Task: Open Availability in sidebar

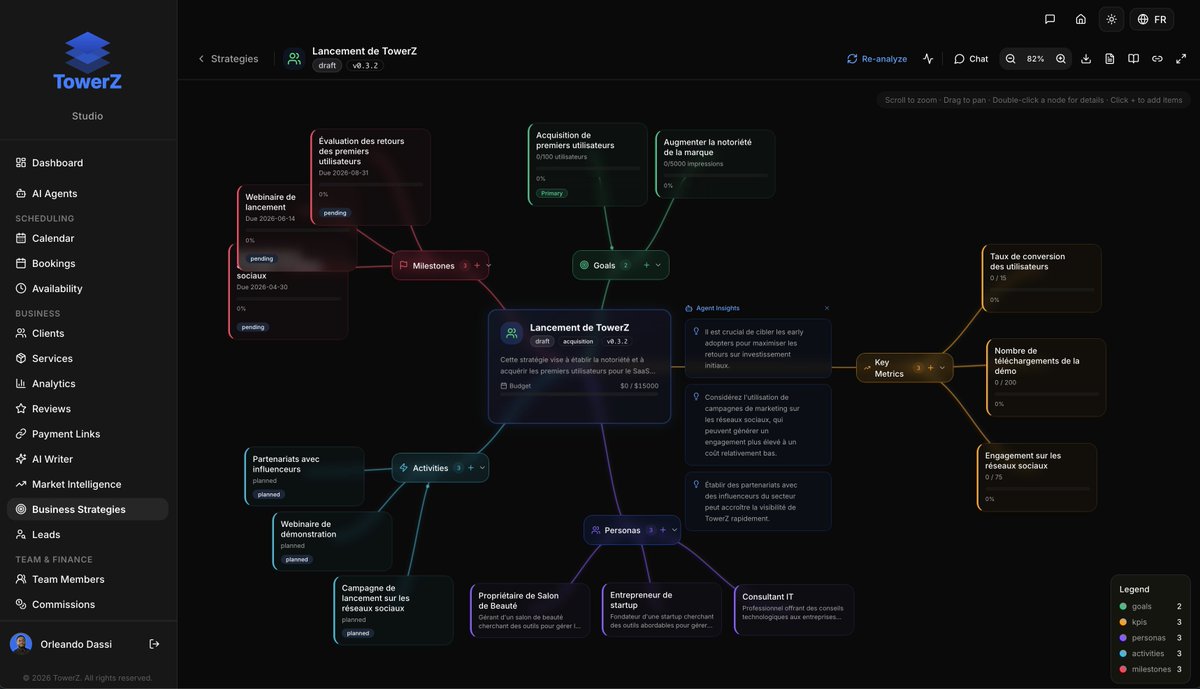Action: click(88, 289)
